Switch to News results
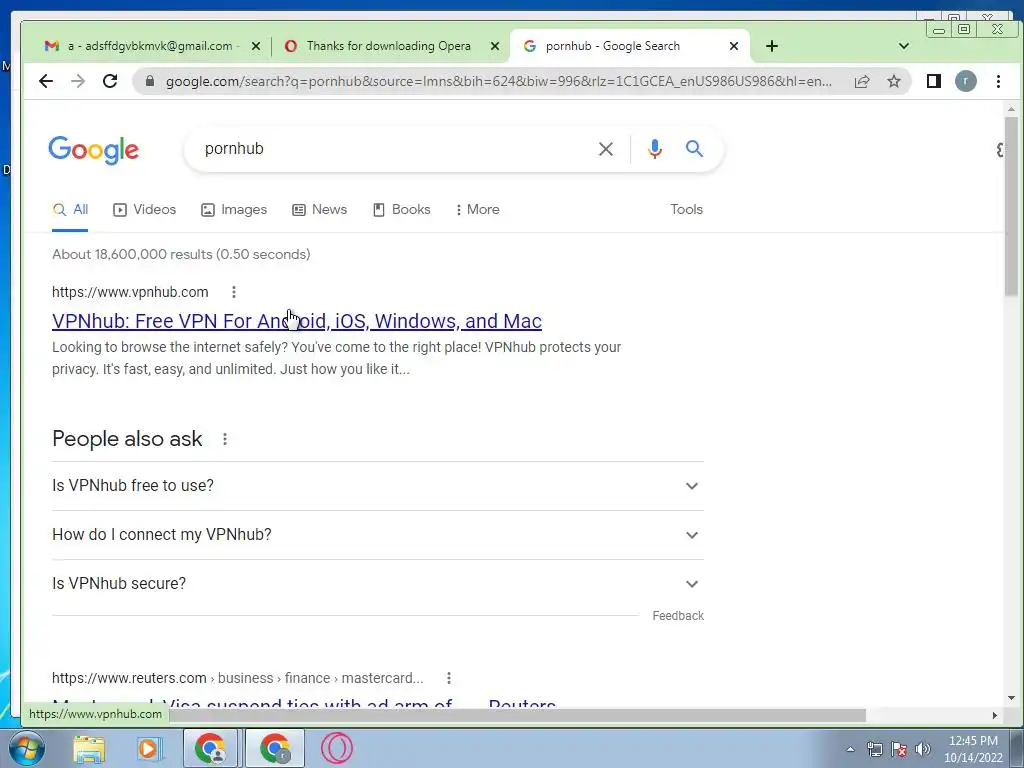 coord(319,210)
